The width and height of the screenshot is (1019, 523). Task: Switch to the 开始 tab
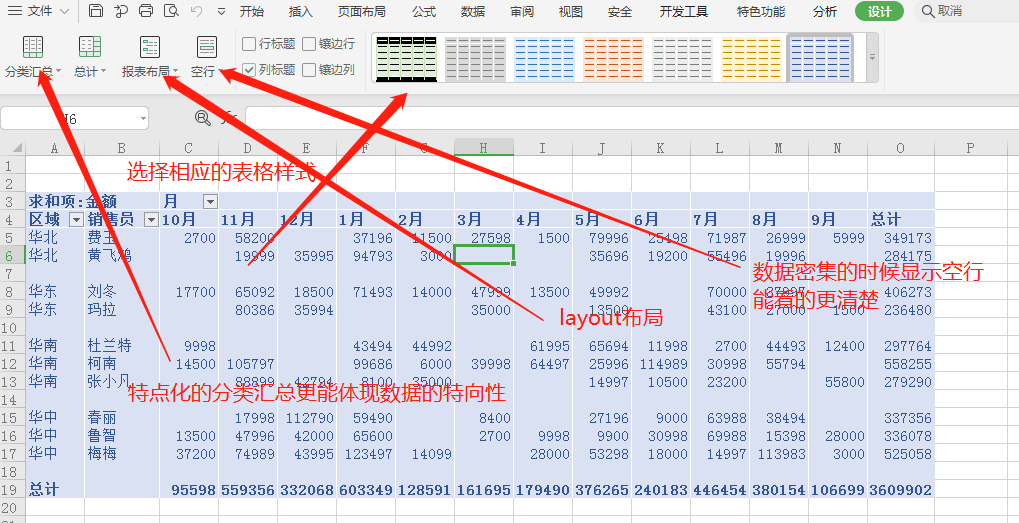[252, 12]
